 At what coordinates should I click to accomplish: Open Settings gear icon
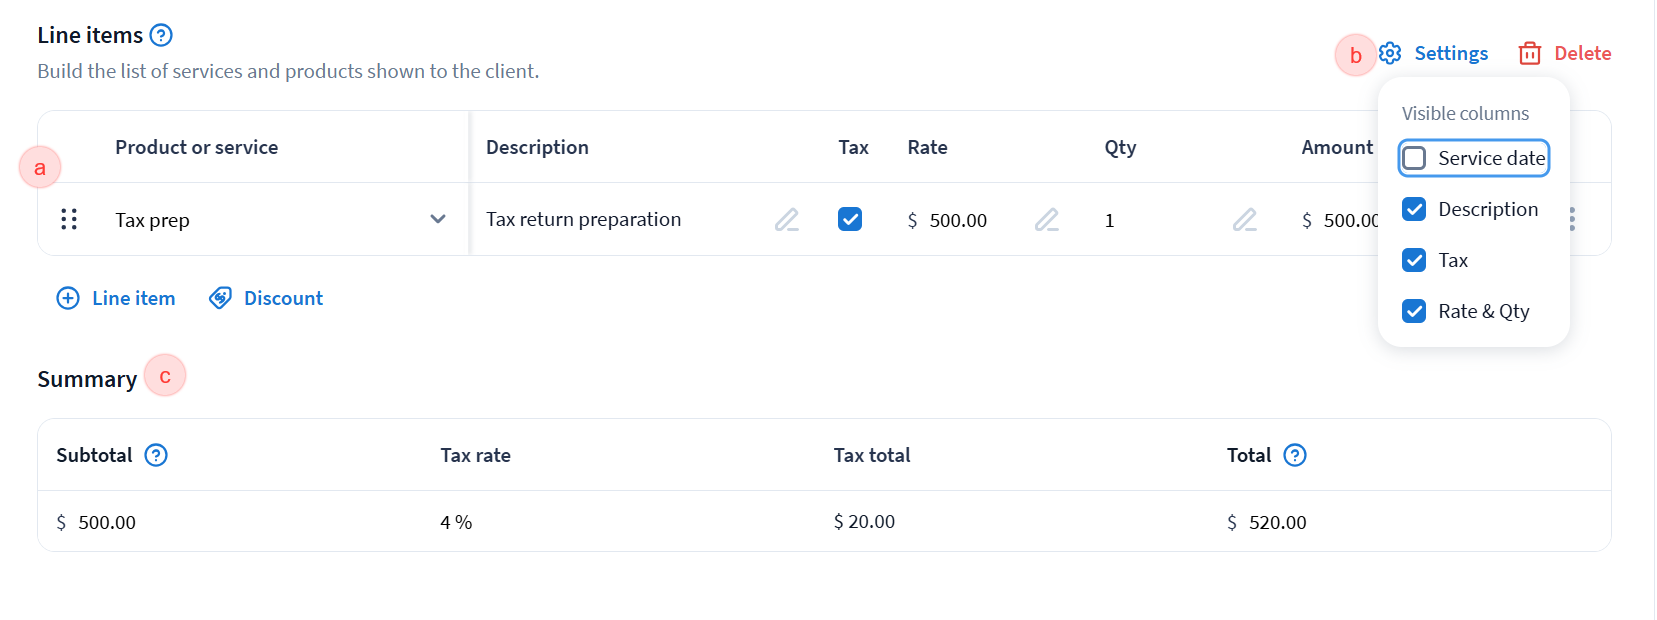pos(1390,53)
